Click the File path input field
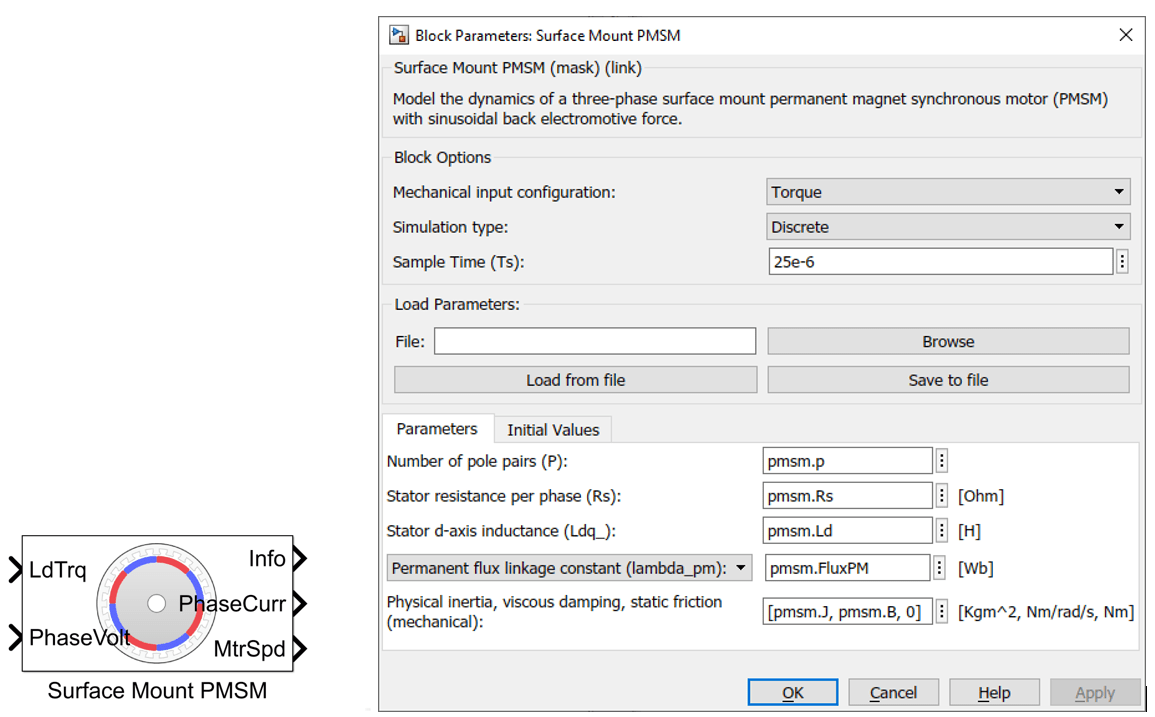 coord(595,341)
